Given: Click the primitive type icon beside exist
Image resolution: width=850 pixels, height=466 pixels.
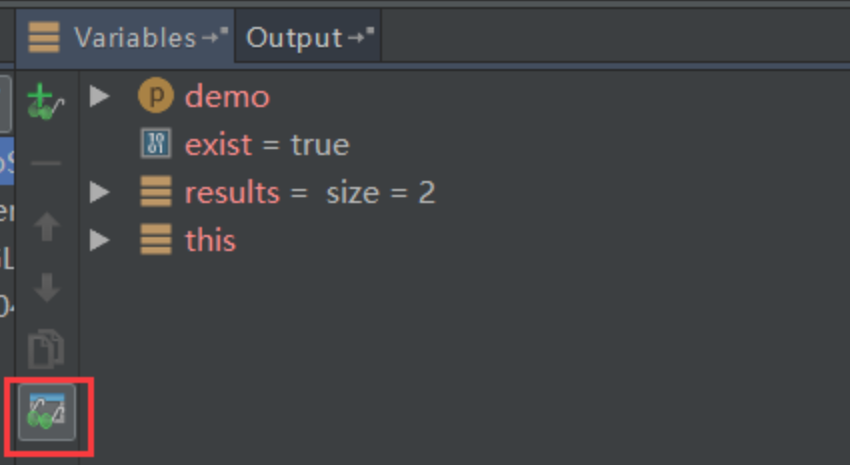Looking at the screenshot, I should (156, 144).
